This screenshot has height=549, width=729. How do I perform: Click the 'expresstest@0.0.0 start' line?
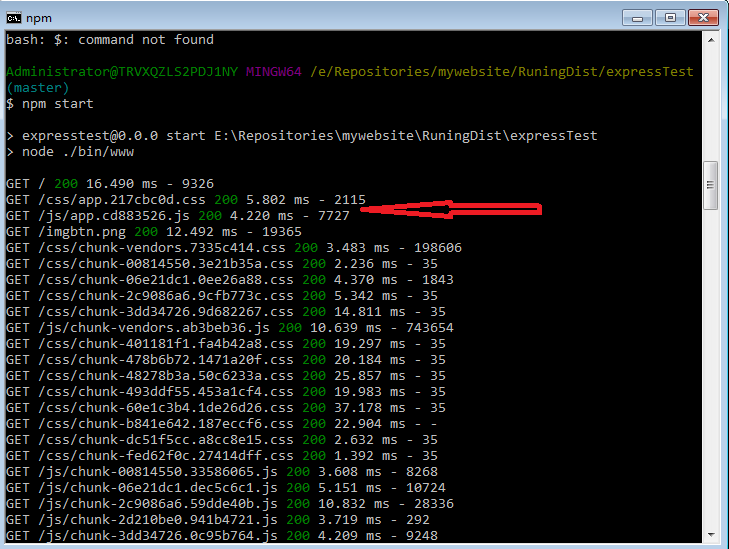(x=302, y=136)
